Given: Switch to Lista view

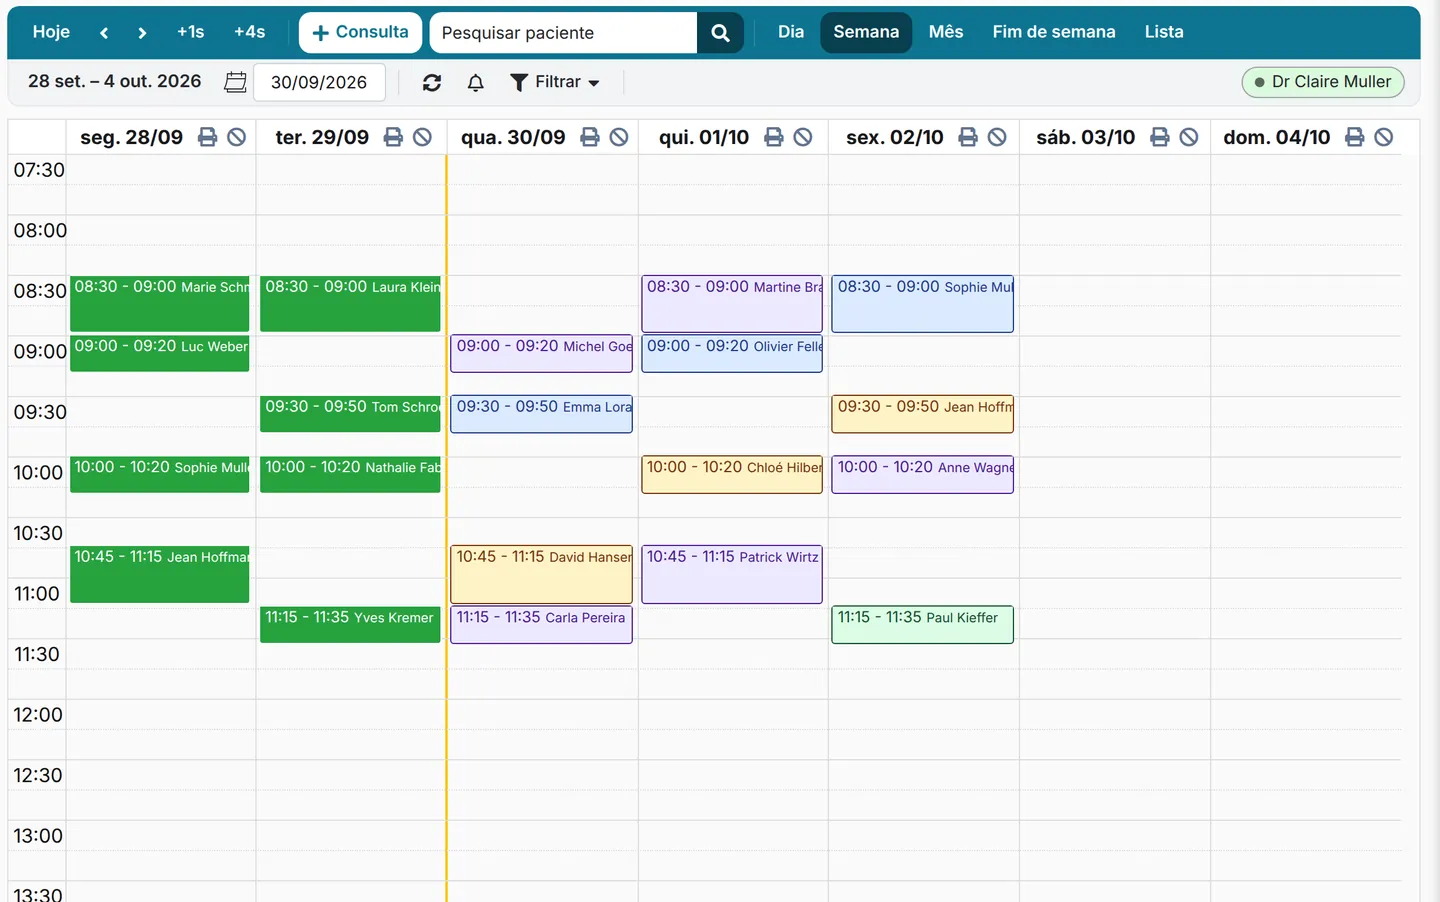Looking at the screenshot, I should coord(1164,32).
